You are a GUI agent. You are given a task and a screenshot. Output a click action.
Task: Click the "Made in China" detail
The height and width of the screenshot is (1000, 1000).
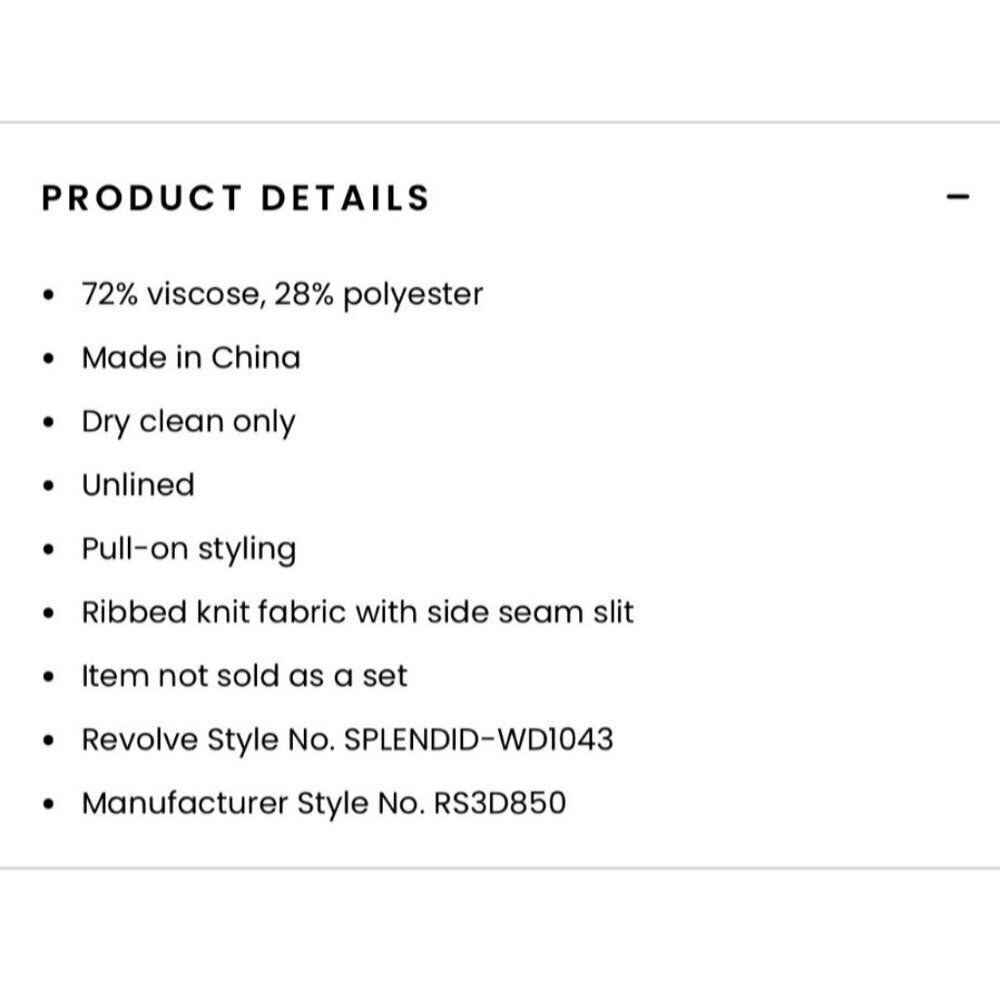(191, 357)
